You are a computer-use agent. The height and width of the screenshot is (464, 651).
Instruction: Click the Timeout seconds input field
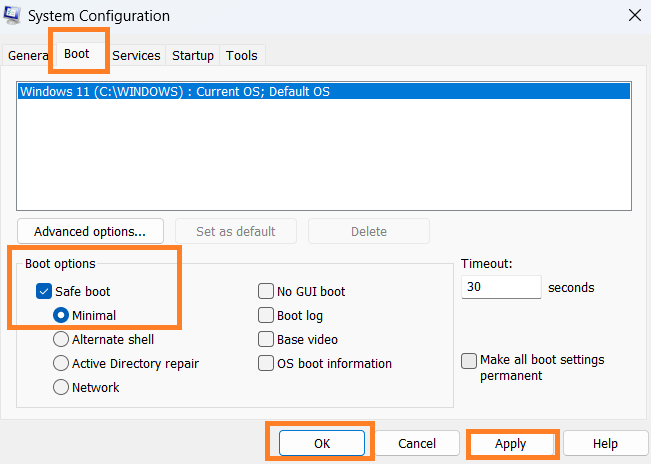(x=501, y=287)
